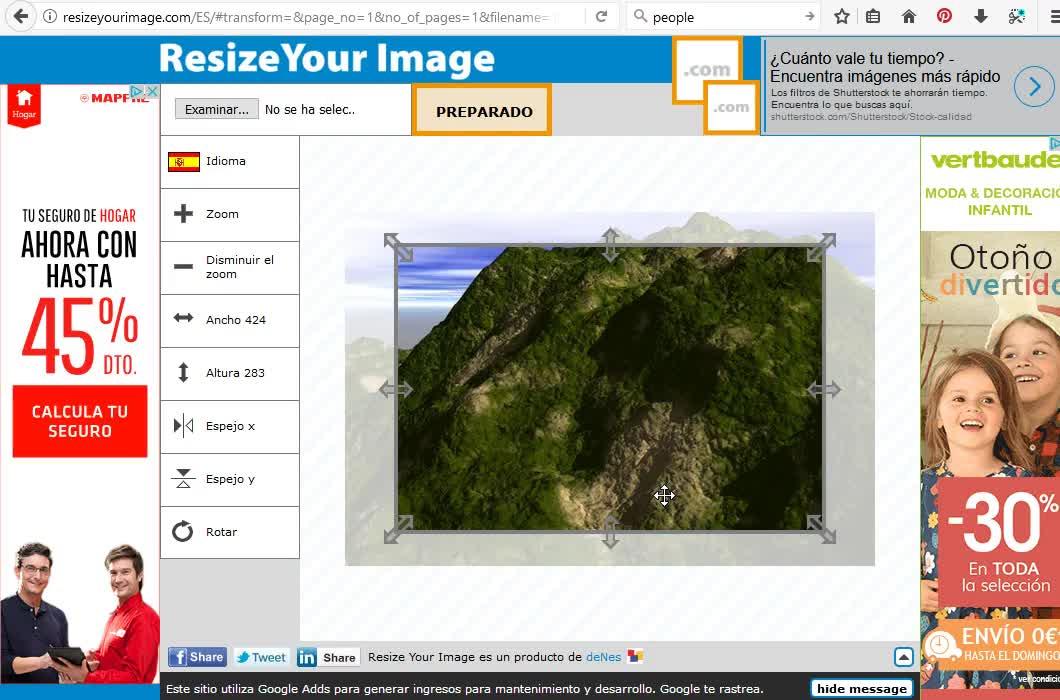The width and height of the screenshot is (1060, 700).
Task: Click the bottom edge crop handle
Action: click(610, 531)
